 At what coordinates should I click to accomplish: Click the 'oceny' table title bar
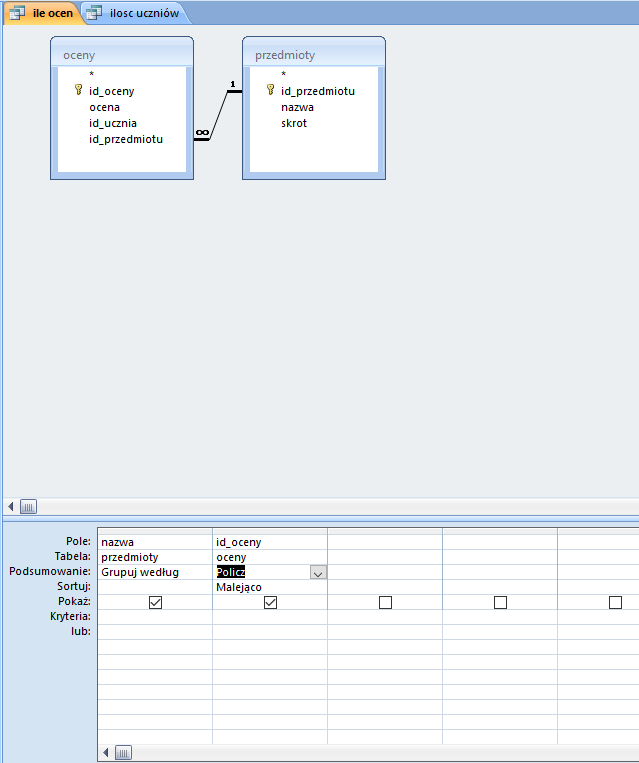pos(121,55)
